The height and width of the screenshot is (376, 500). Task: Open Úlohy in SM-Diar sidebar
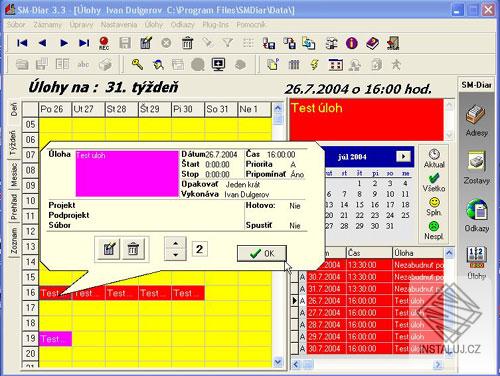click(477, 263)
